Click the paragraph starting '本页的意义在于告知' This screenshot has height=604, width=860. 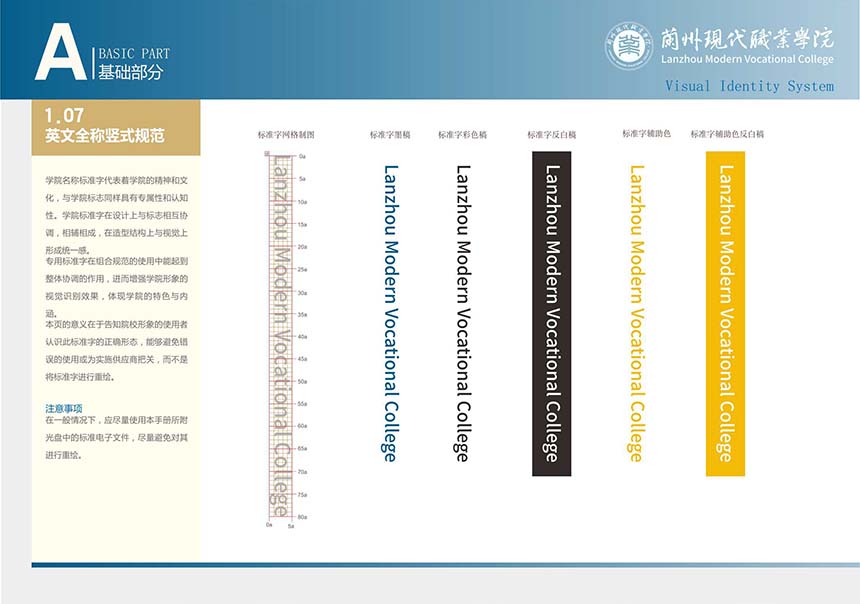coord(116,351)
